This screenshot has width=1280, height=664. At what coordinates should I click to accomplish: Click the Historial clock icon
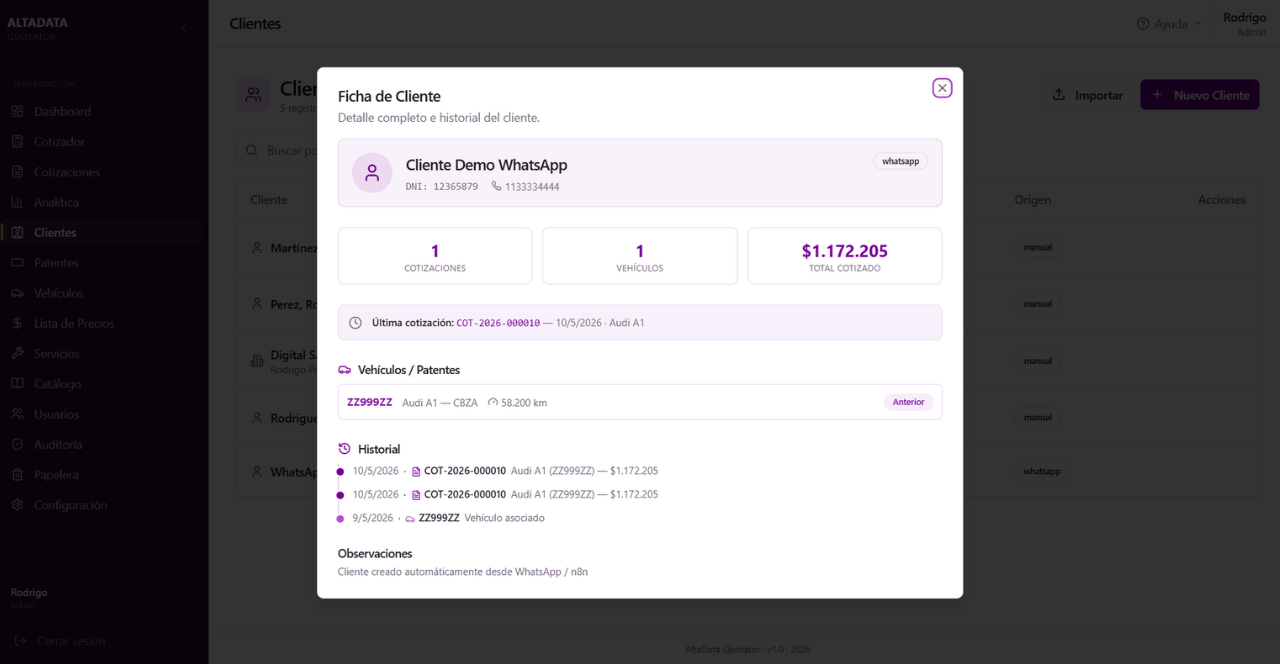pyautogui.click(x=345, y=449)
